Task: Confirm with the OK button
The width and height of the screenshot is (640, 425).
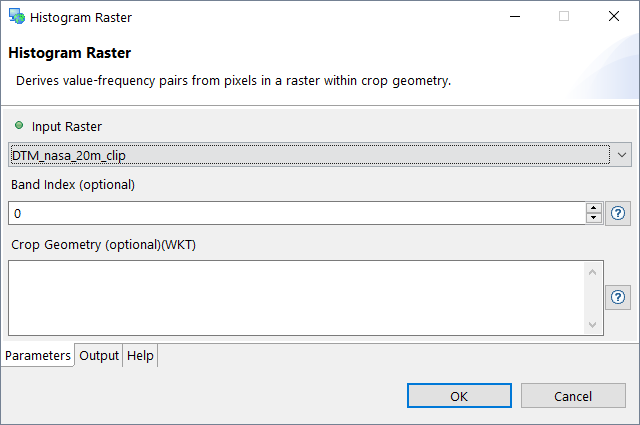Action: 459,396
